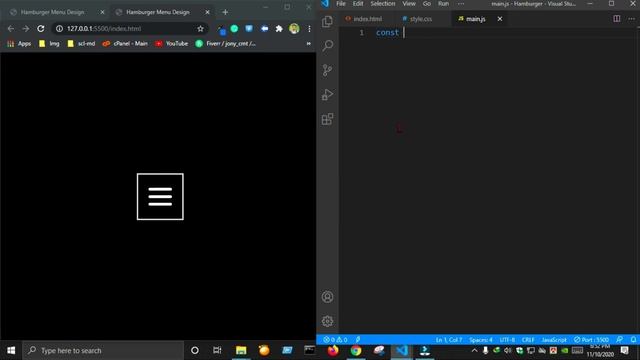The height and width of the screenshot is (360, 640).
Task: Open the cPanel - Main bookmark
Action: 125,43
